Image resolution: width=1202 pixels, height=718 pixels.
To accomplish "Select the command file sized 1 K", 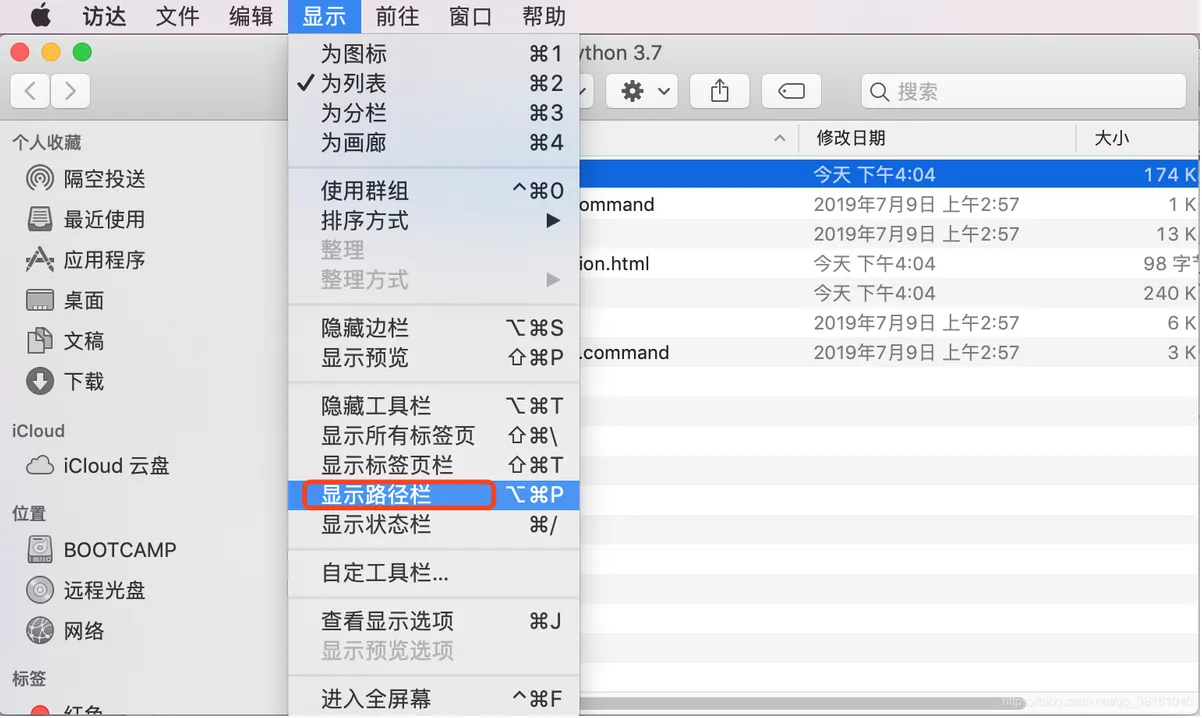I will pyautogui.click(x=888, y=205).
